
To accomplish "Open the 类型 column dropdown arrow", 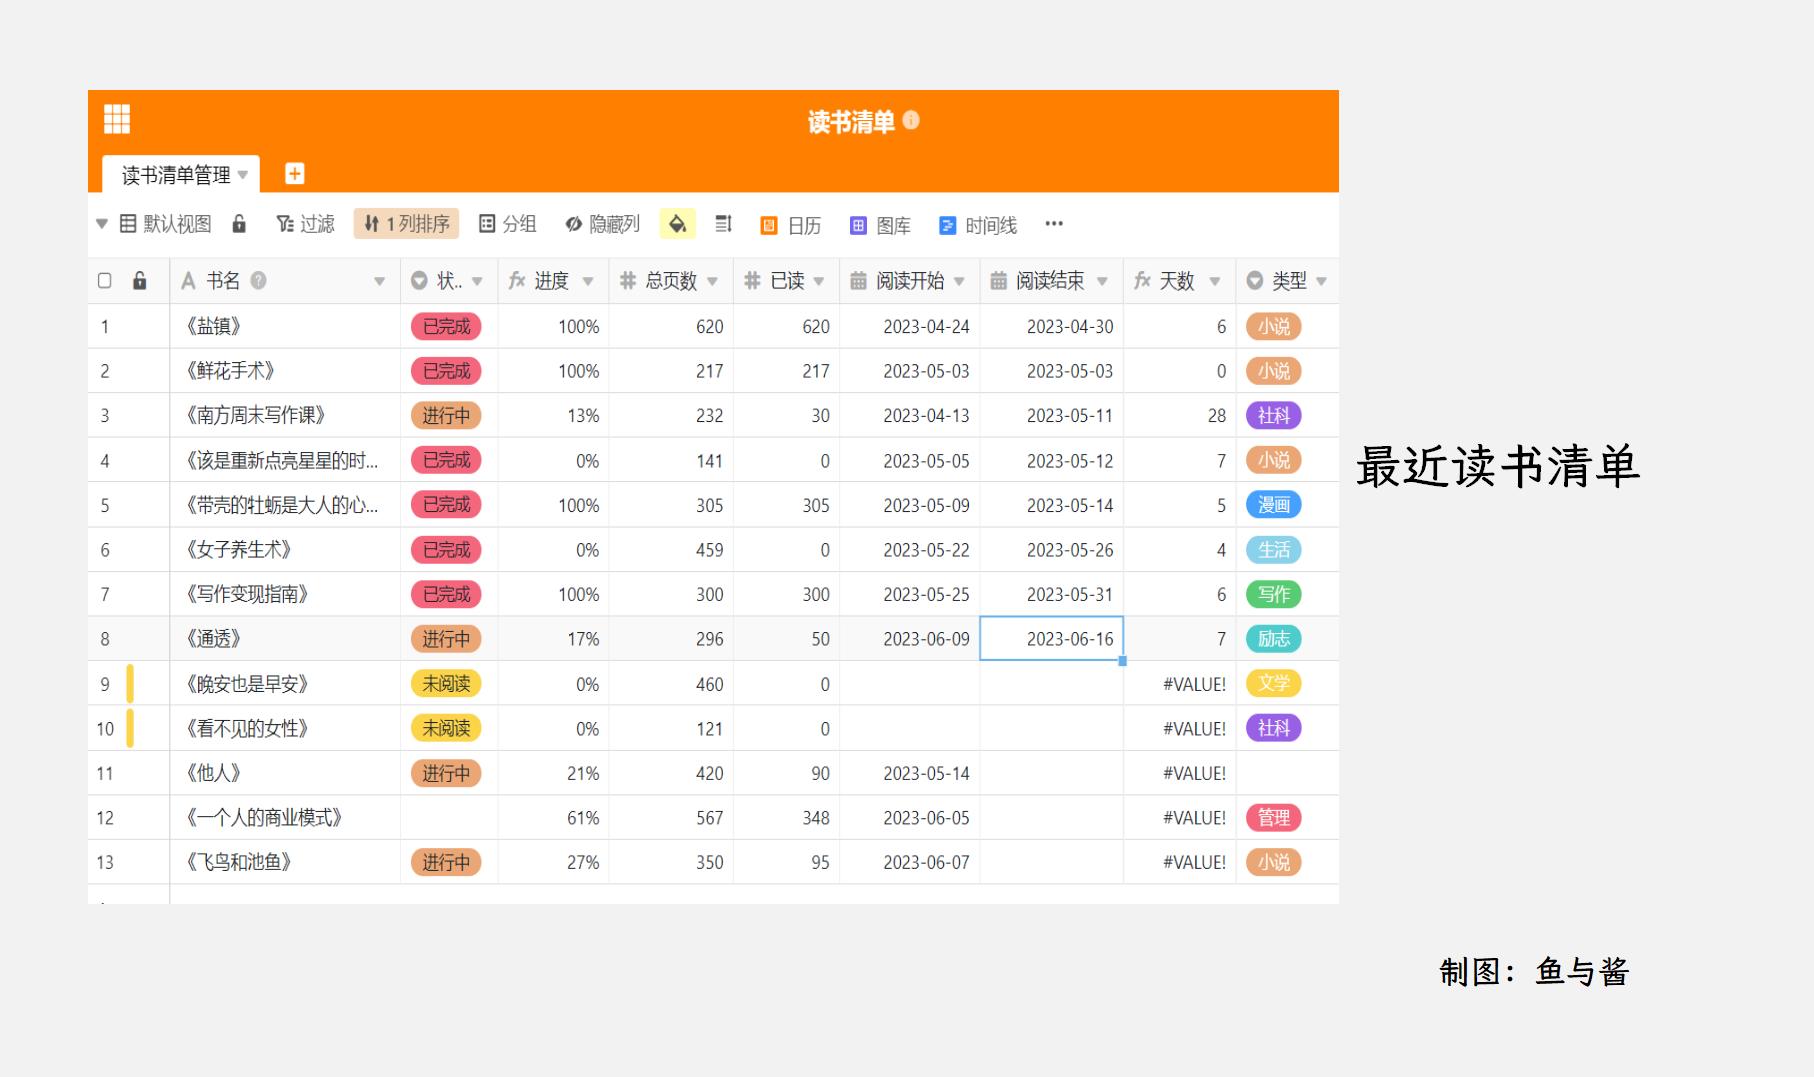I will pyautogui.click(x=1322, y=281).
